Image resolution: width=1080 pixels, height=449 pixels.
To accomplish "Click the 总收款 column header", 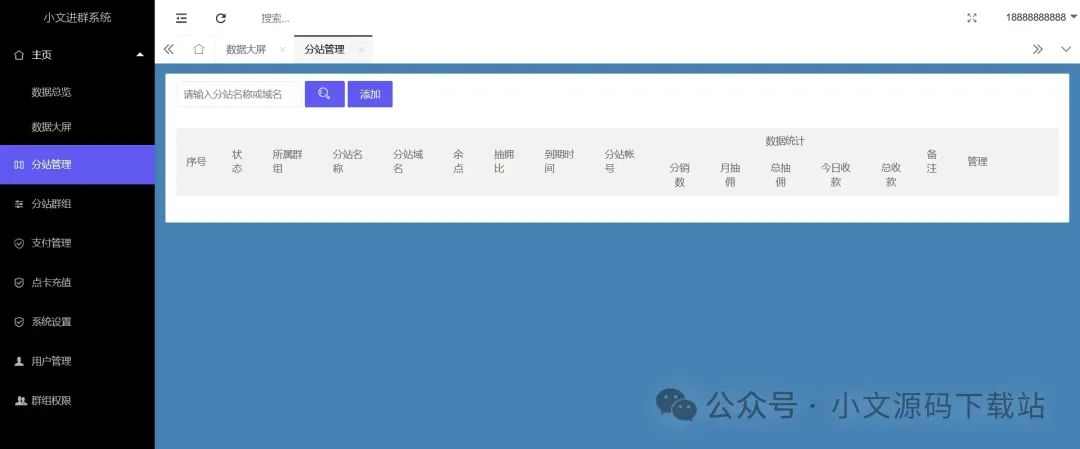I will (x=891, y=175).
